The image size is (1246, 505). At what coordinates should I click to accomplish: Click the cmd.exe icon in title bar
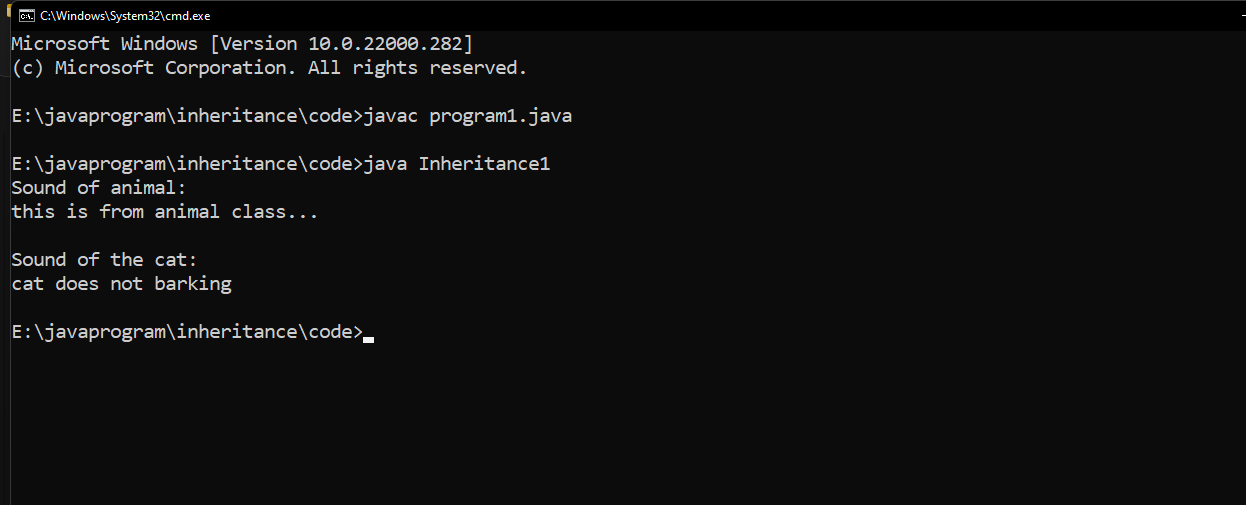pos(27,15)
